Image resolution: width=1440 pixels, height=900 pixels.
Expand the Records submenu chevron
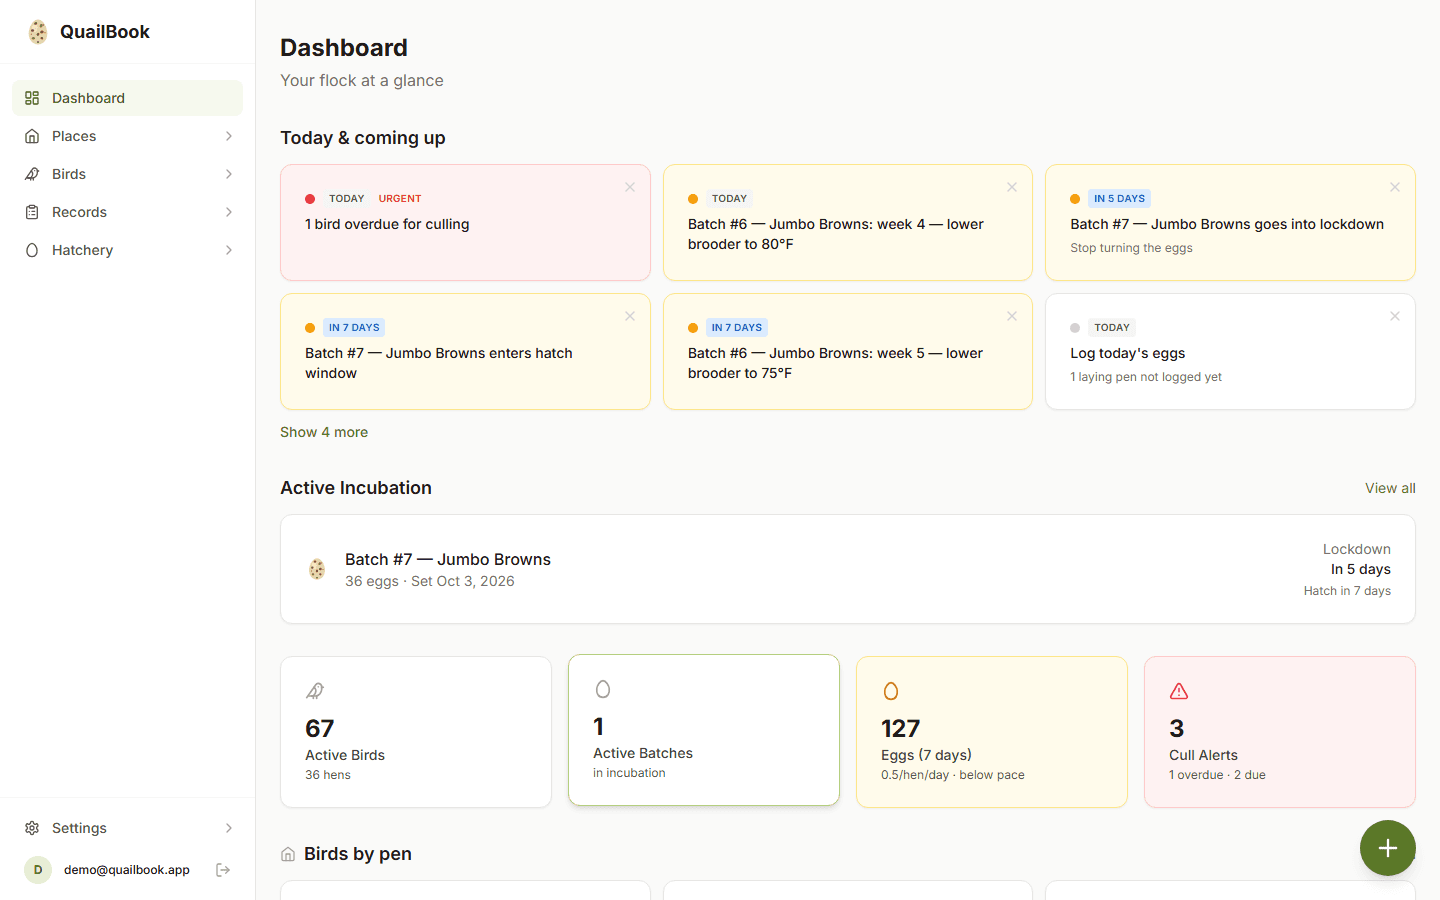(x=229, y=212)
